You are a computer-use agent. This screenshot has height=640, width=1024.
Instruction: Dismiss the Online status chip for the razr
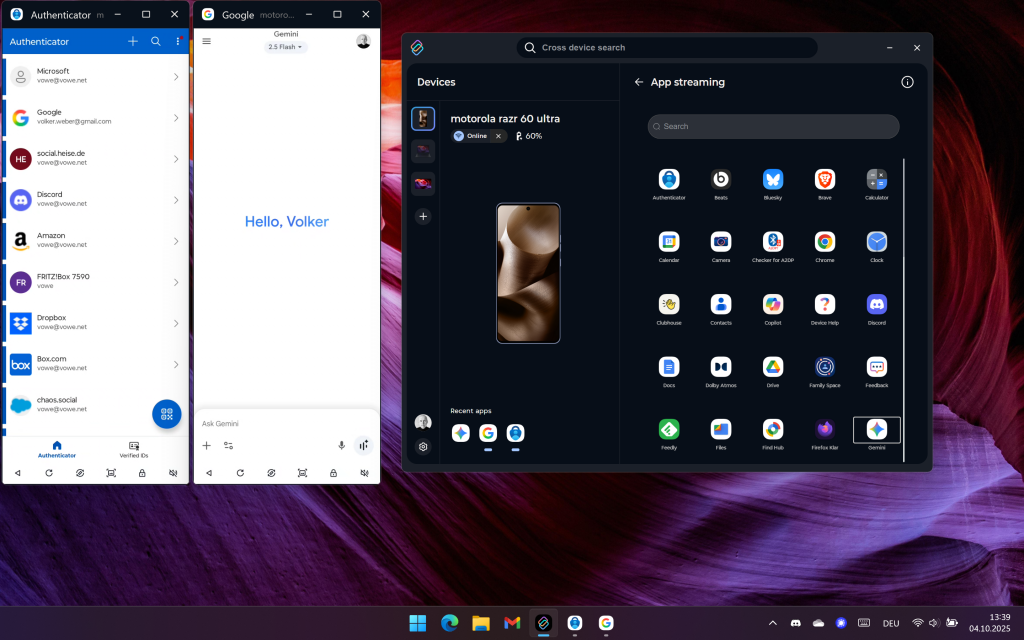[498, 136]
